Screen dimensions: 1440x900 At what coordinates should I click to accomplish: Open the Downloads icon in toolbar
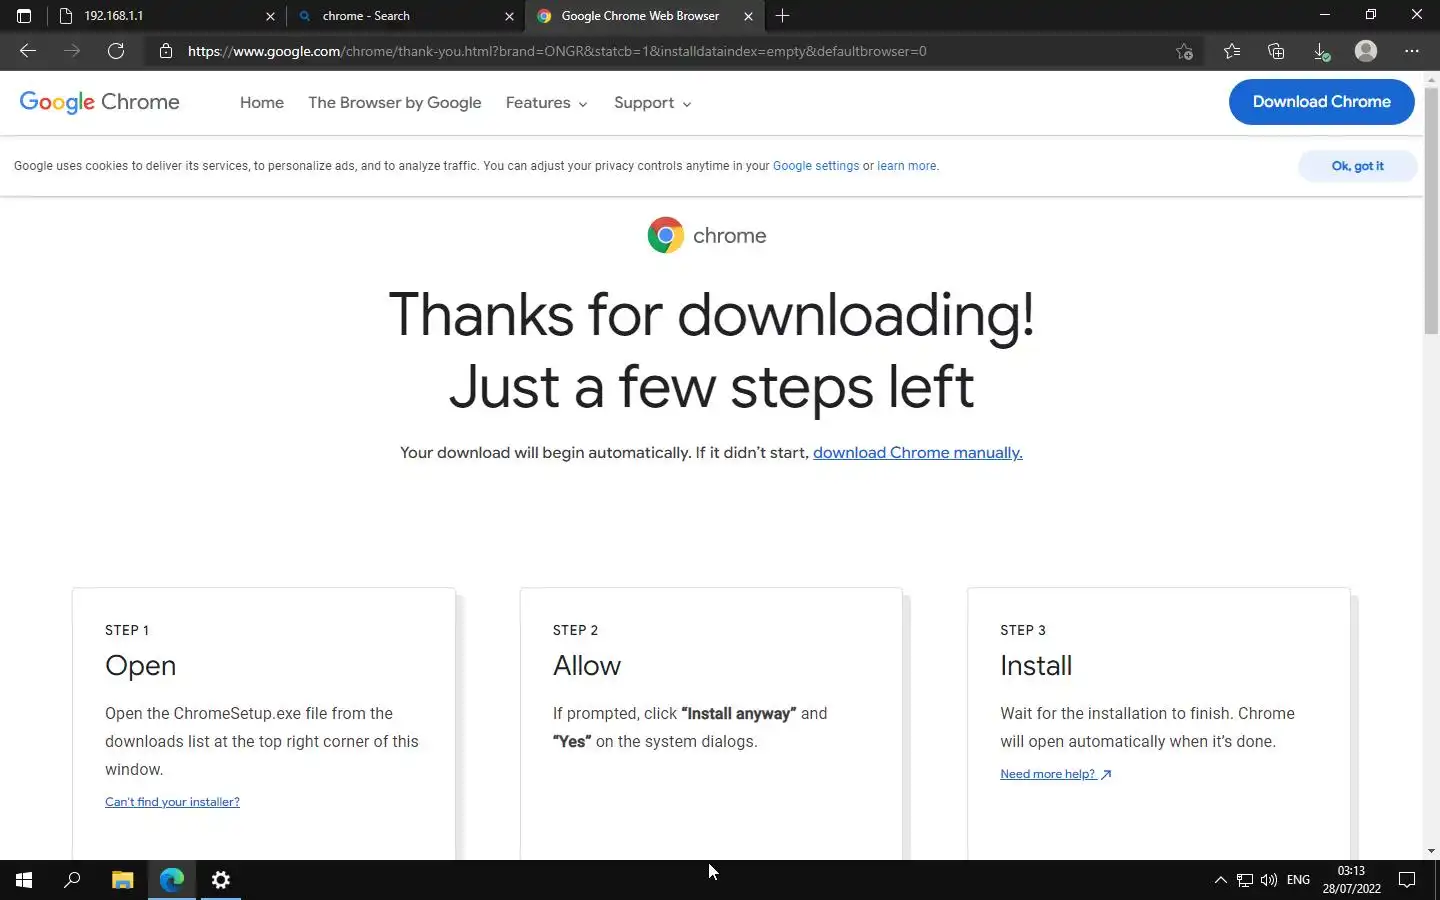[x=1321, y=51]
